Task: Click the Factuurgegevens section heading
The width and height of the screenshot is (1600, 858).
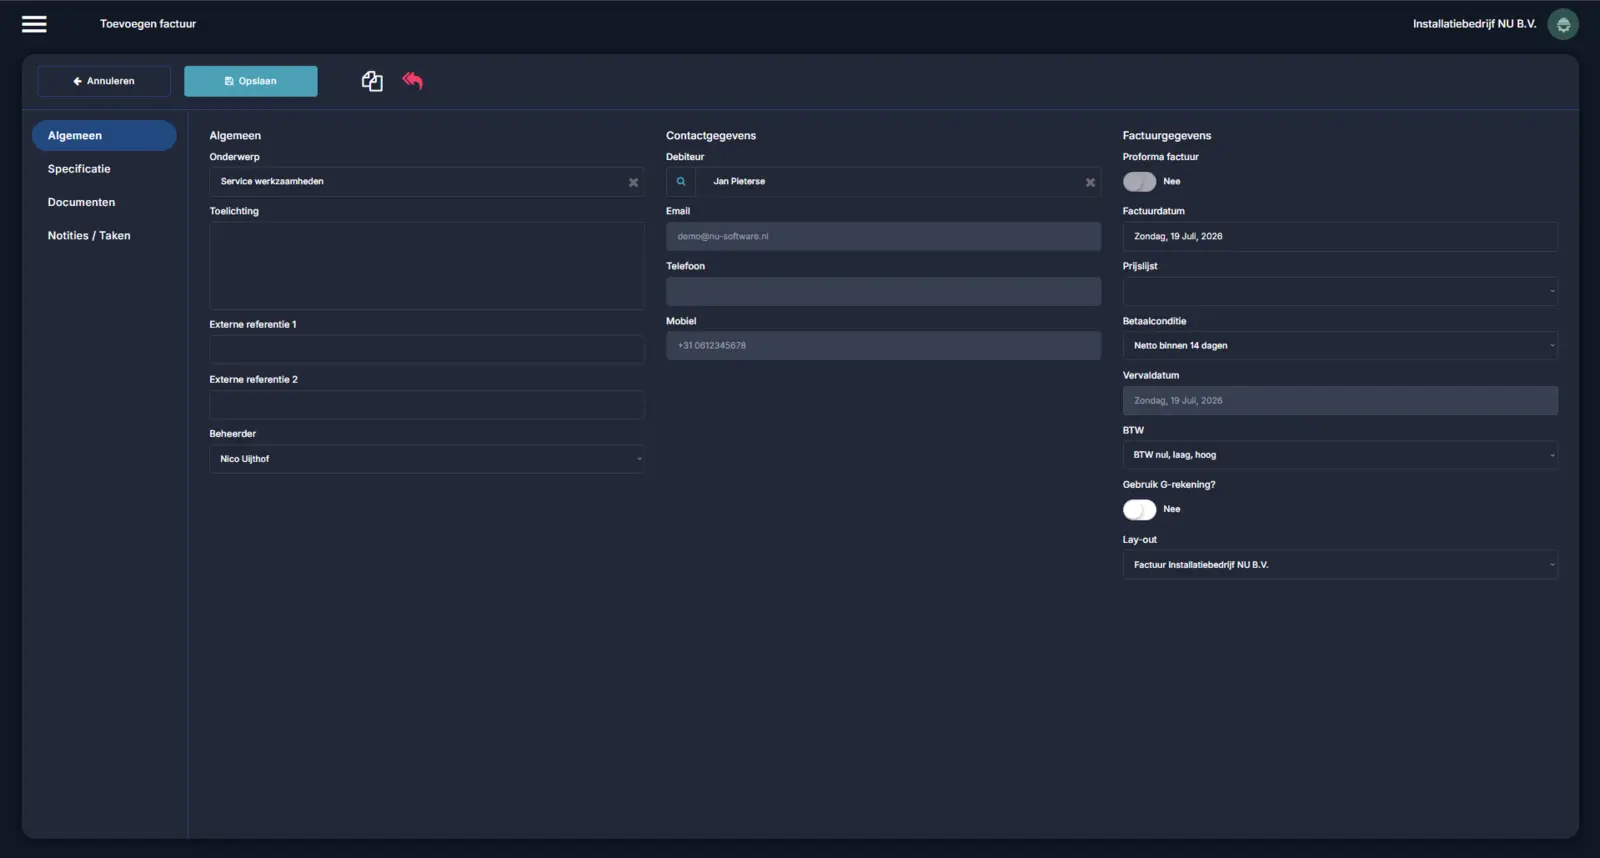Action: tap(1167, 136)
